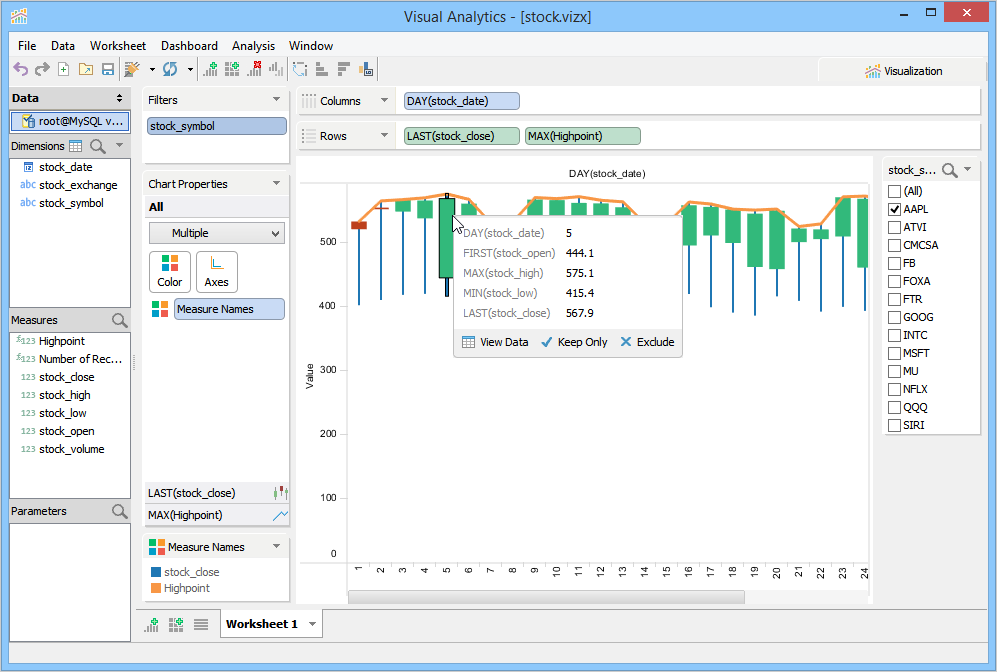The width and height of the screenshot is (997, 672).
Task: Select the Color shelf in Chart Properties
Action: 170,271
